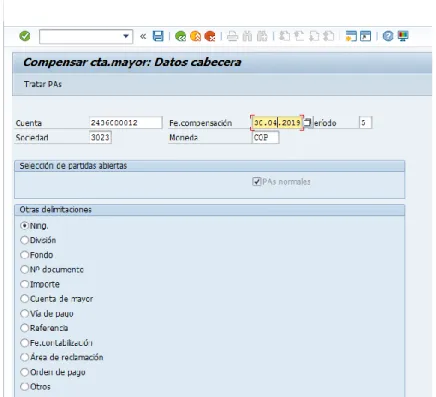Click the Generate shortcut icon

pos(365,36)
